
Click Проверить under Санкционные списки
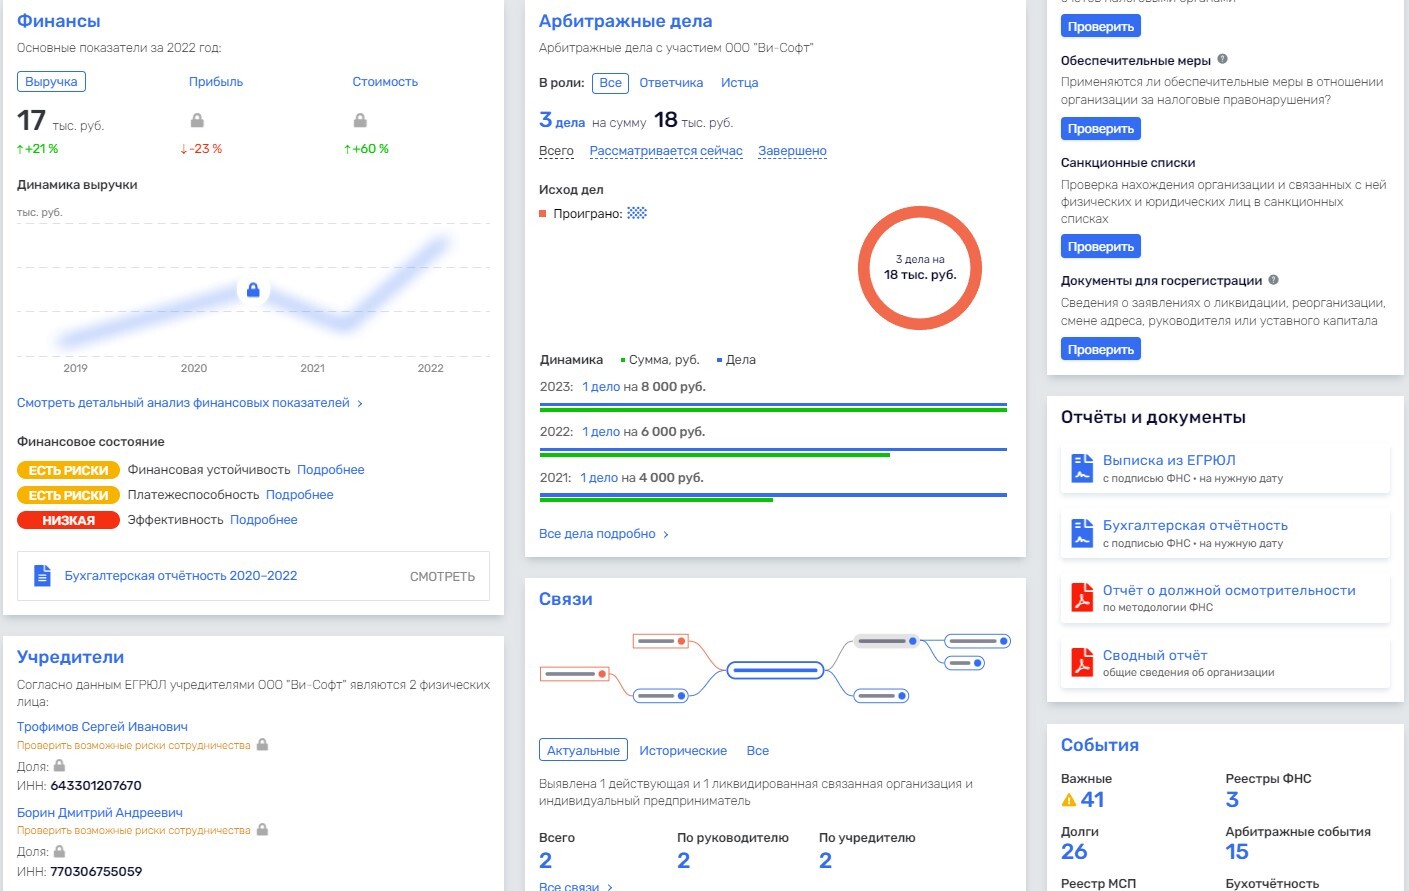1101,247
